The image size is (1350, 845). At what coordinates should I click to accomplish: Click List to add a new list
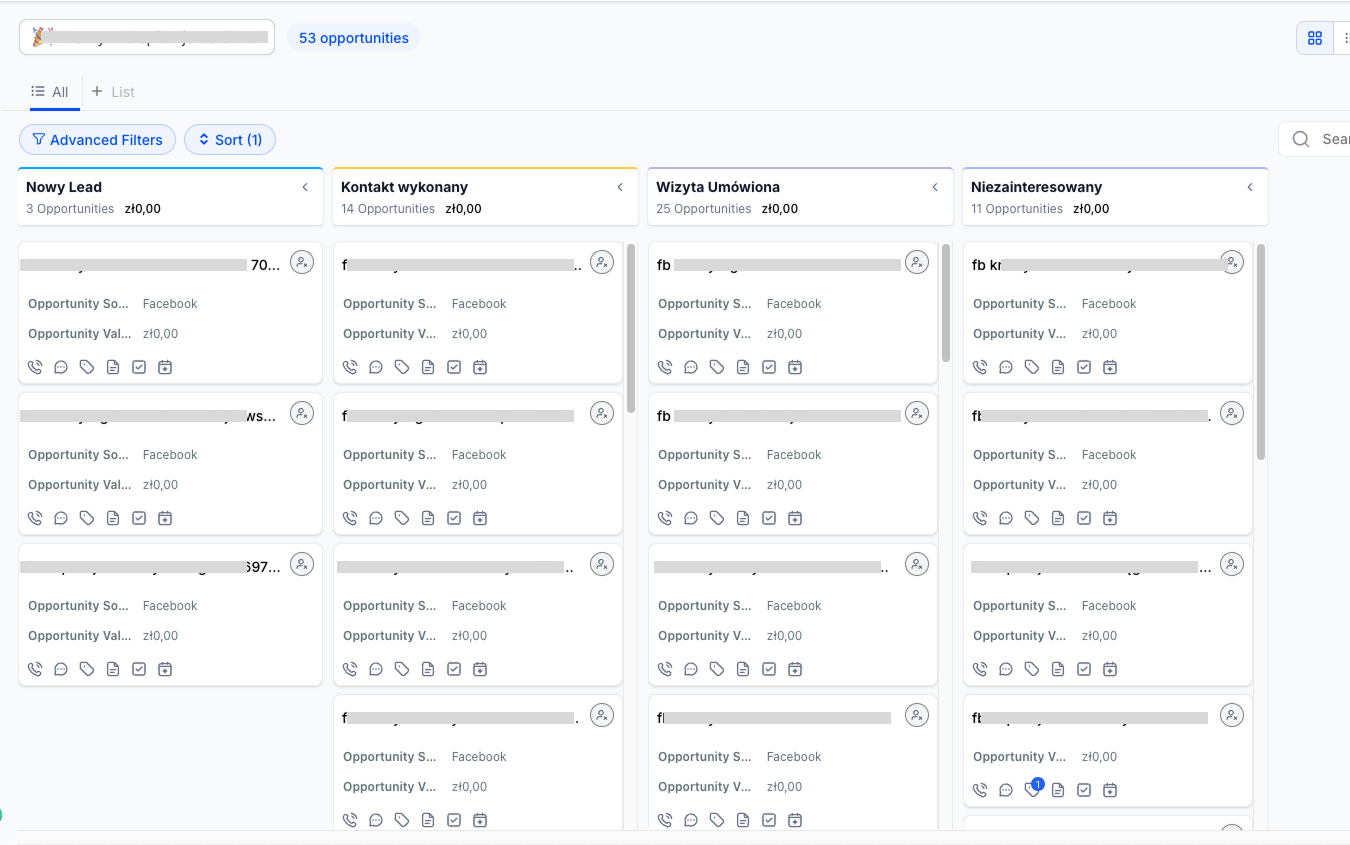click(113, 91)
